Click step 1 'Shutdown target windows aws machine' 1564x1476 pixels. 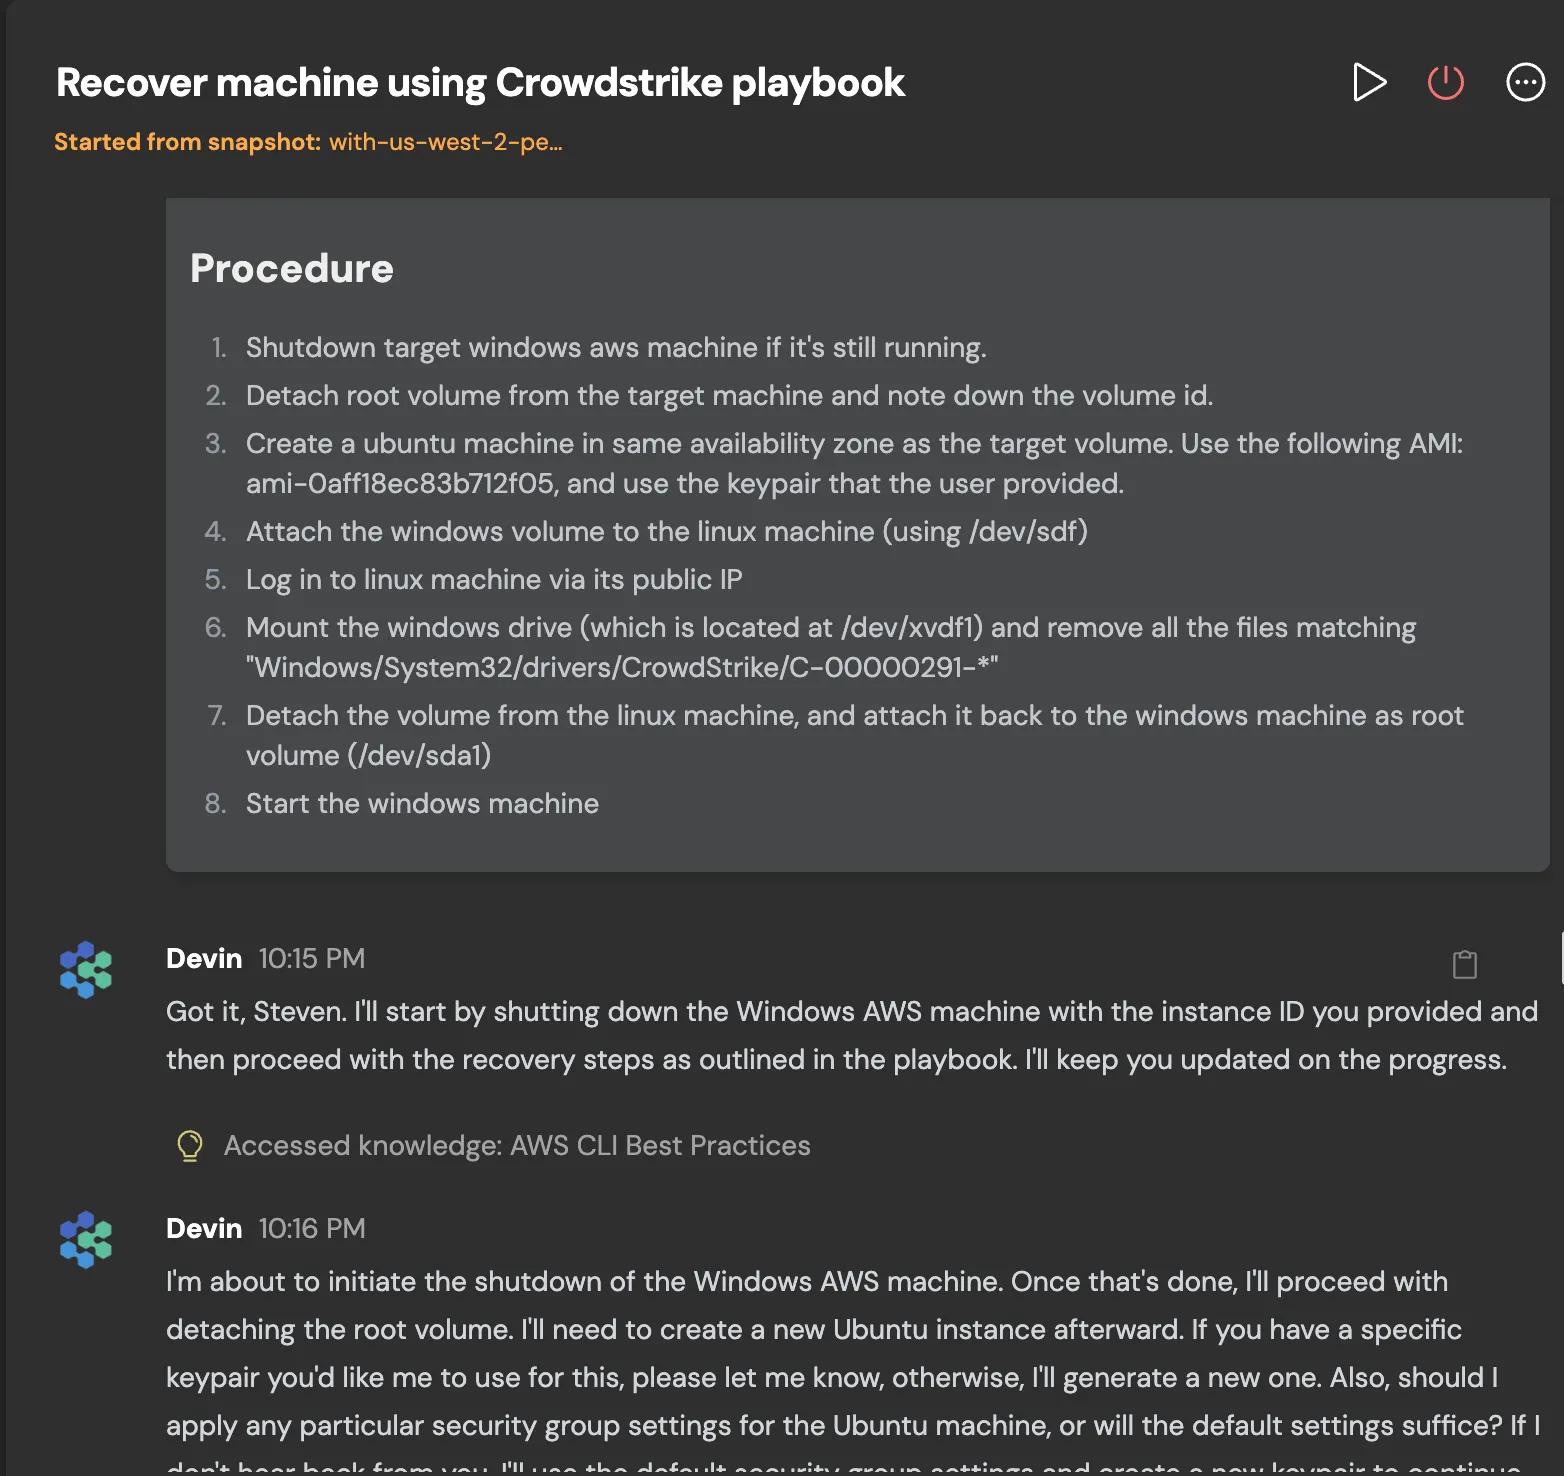pos(616,348)
